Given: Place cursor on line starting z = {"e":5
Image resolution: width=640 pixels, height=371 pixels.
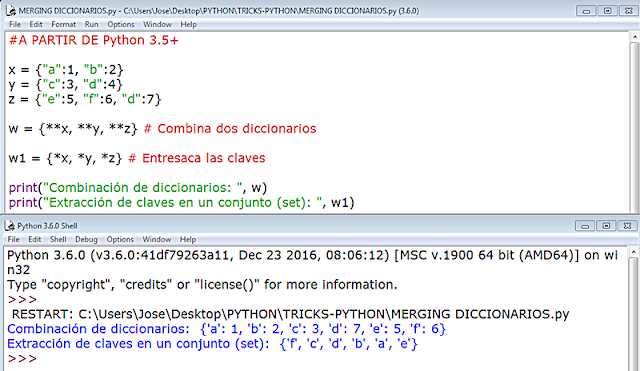Looking at the screenshot, I should pyautogui.click(x=85, y=99).
